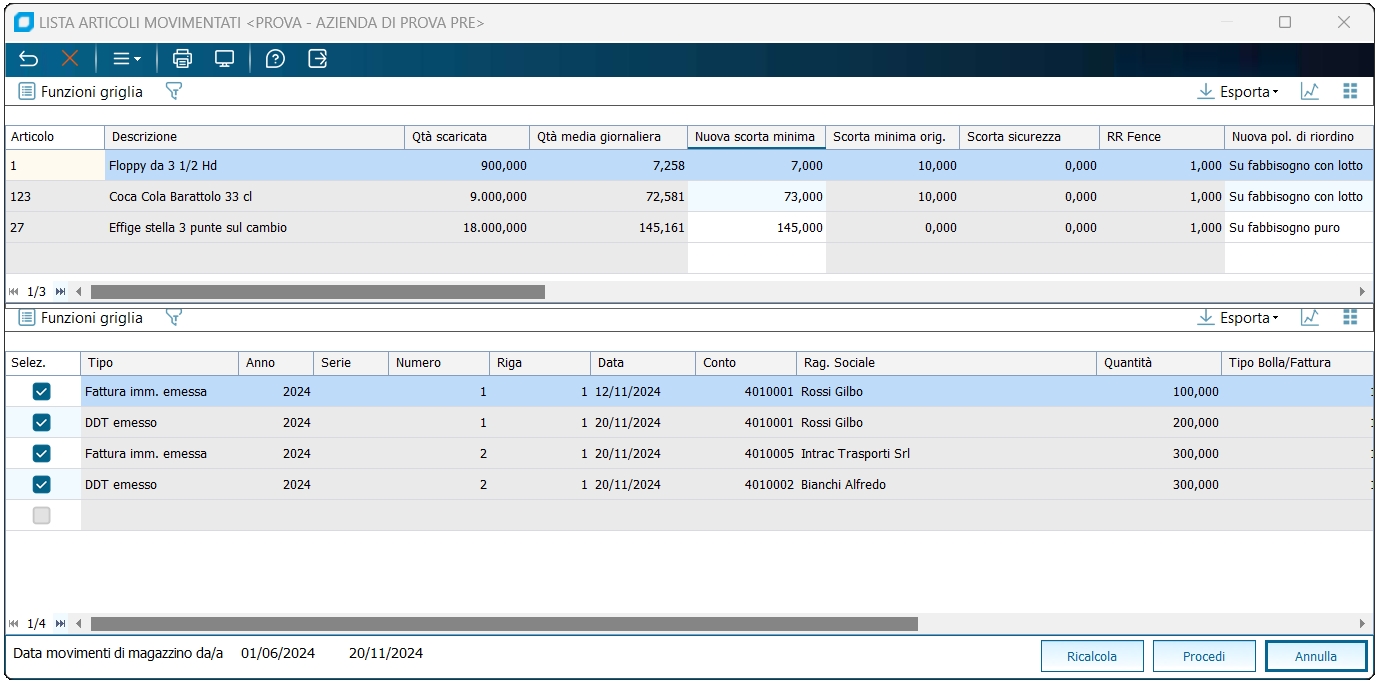
Task: Click the orange X cancel toolbar icon
Action: 70,59
